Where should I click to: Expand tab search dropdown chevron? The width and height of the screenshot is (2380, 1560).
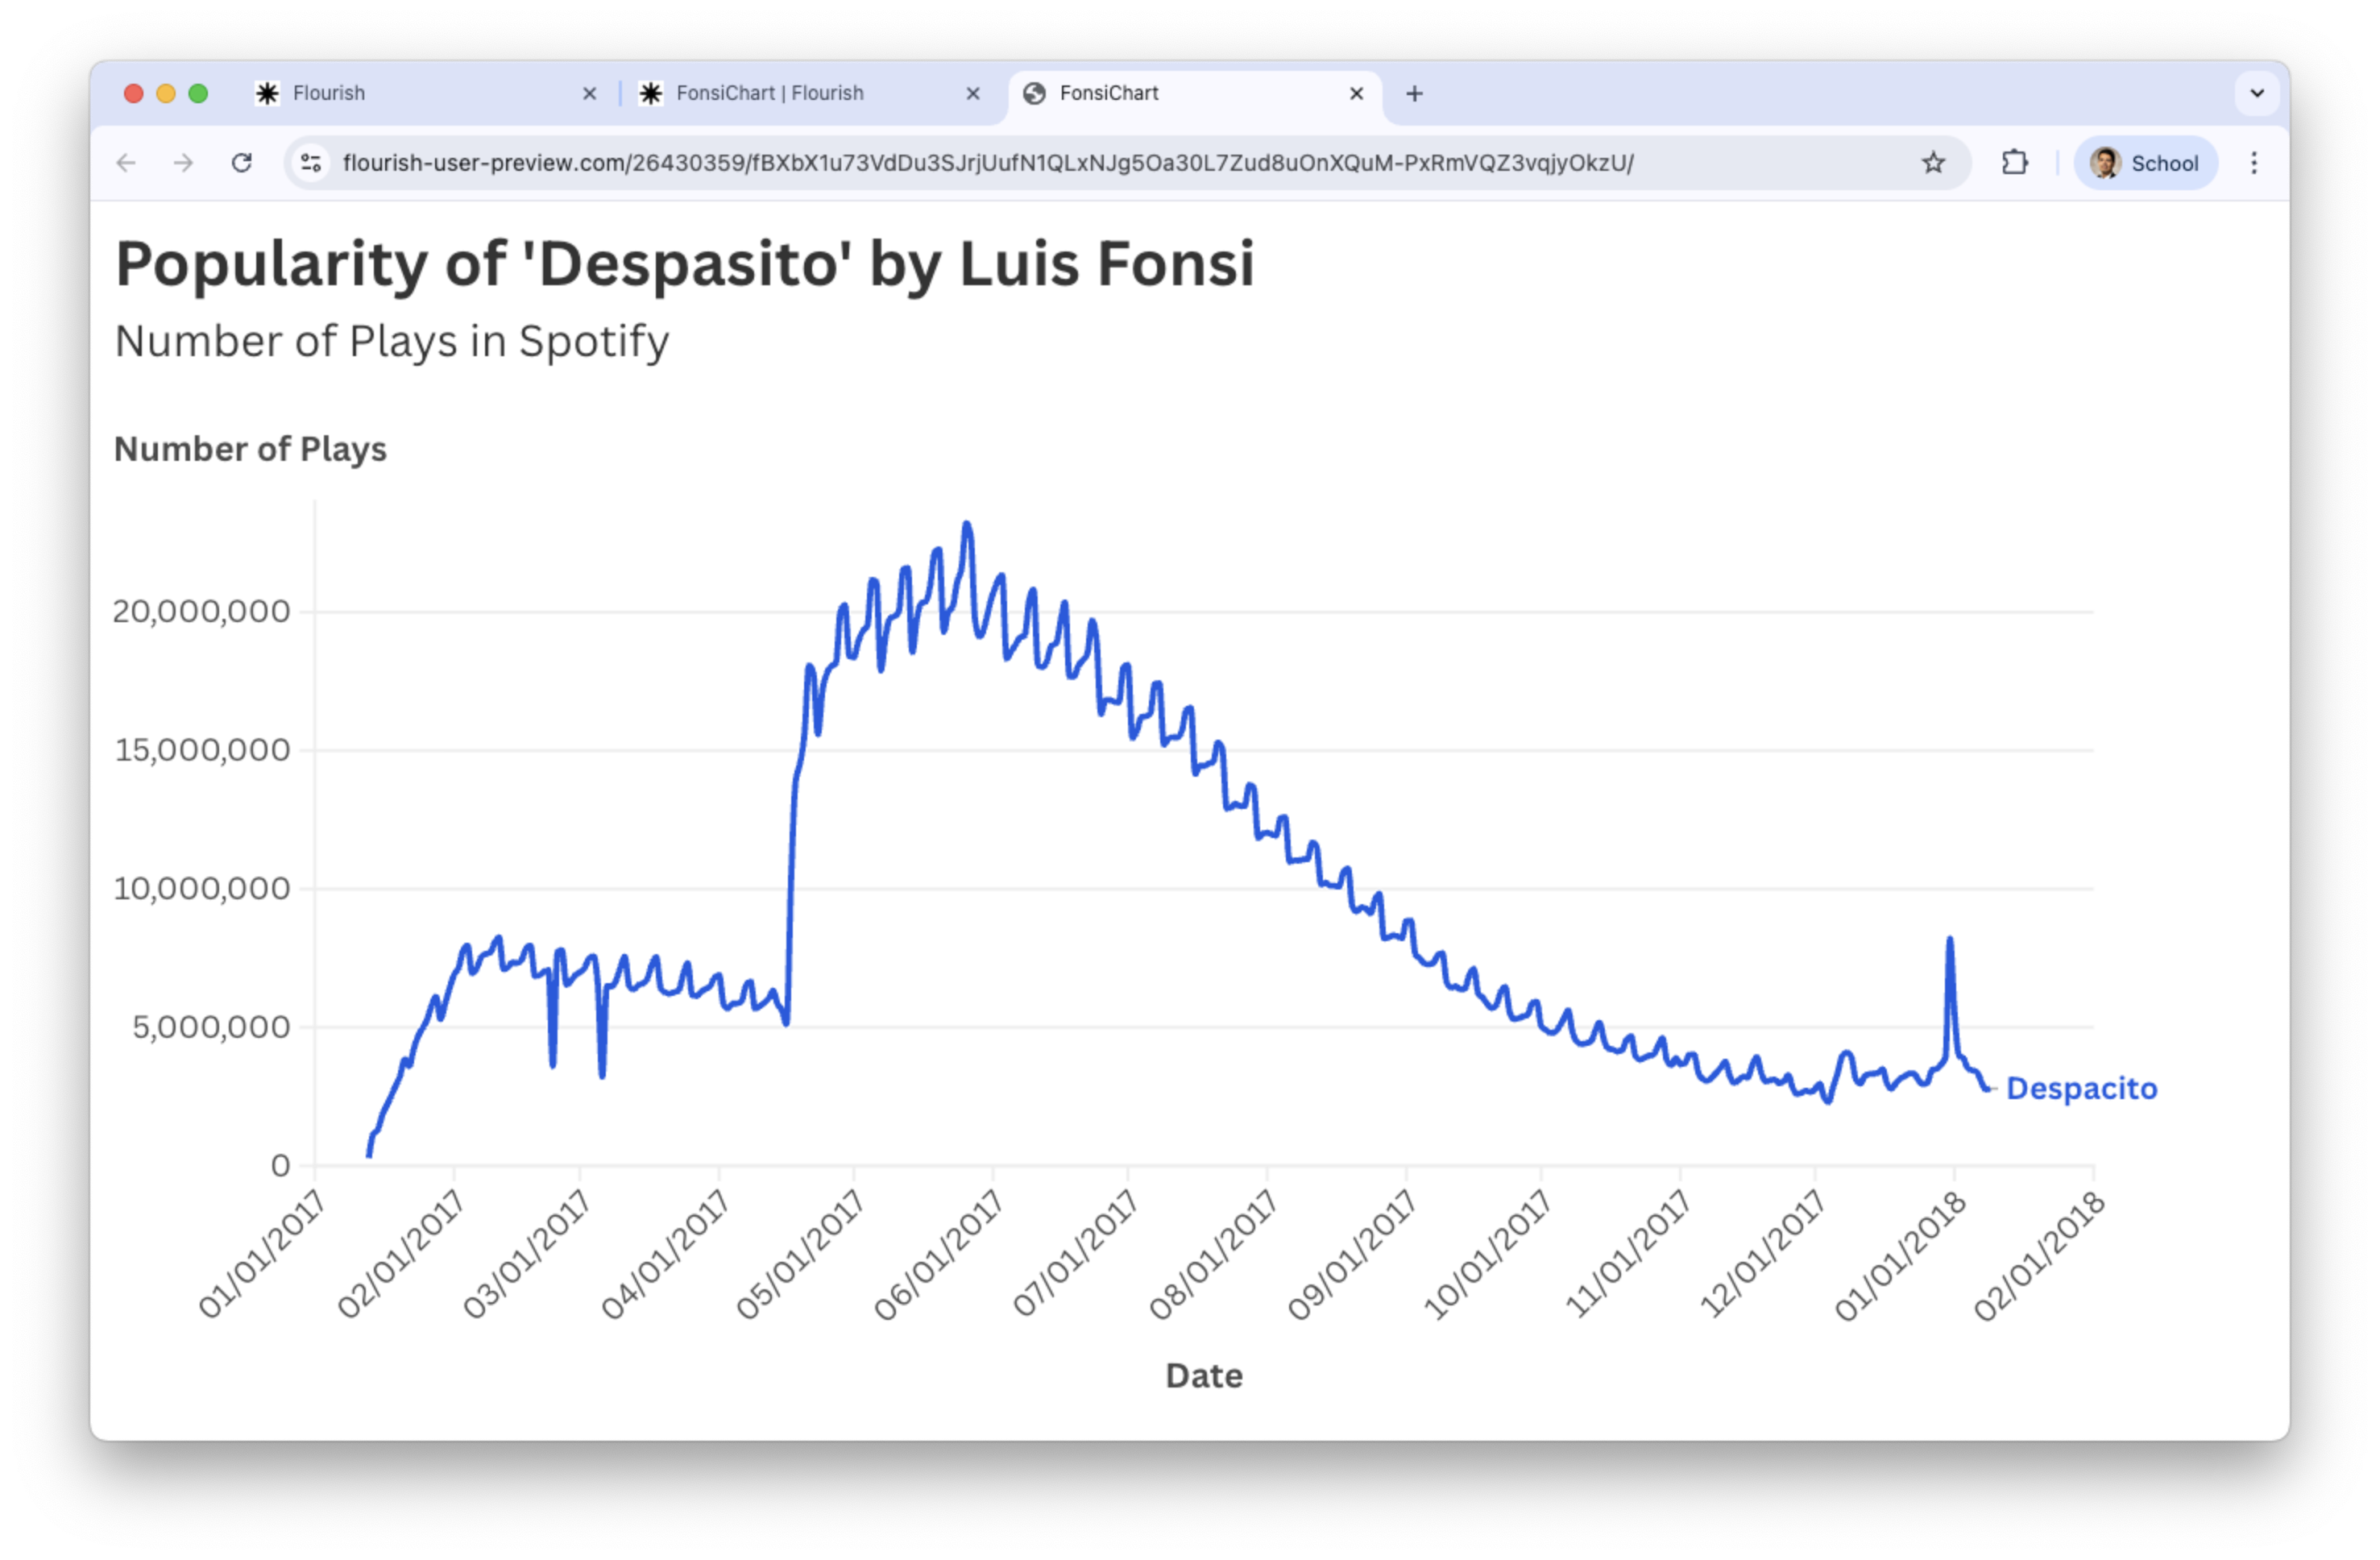[2257, 94]
